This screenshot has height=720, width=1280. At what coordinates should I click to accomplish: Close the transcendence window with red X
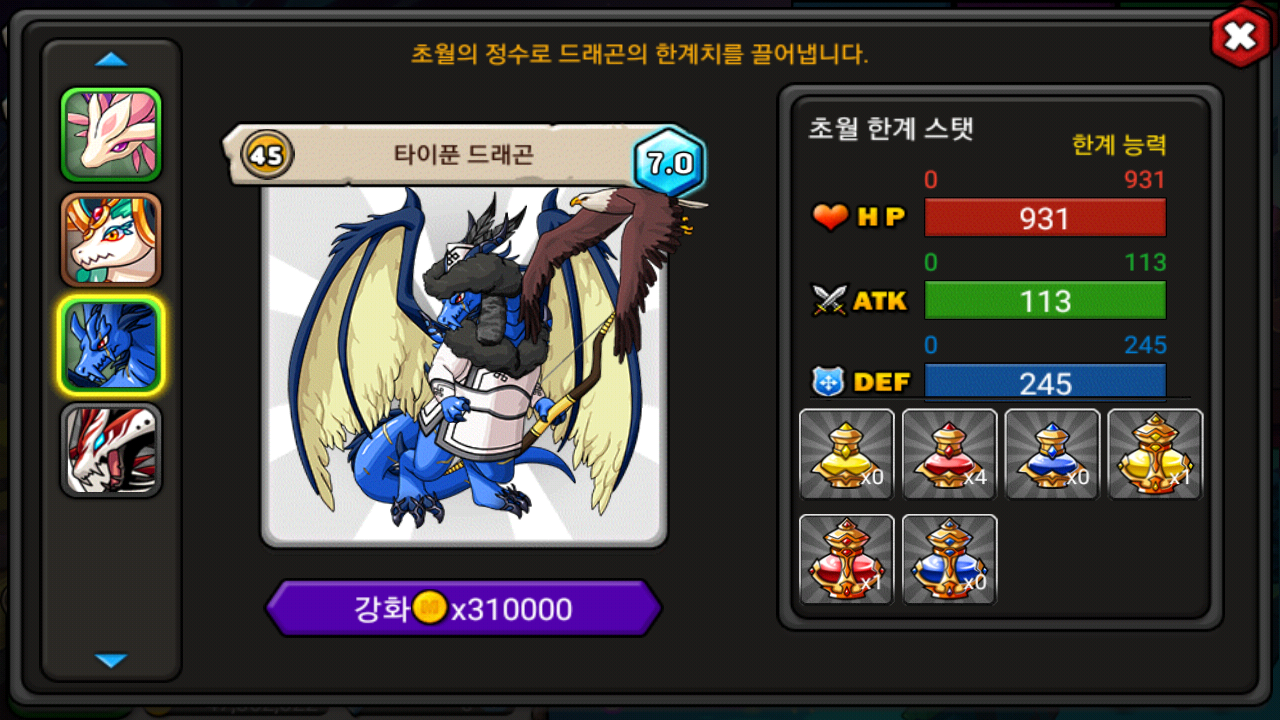[x=1240, y=37]
